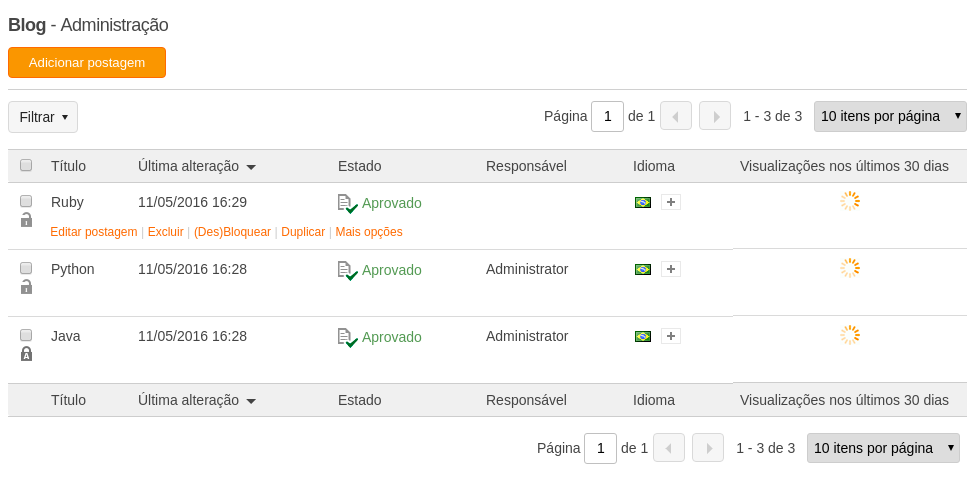Image resolution: width=975 pixels, height=493 pixels.
Task: Add a language translation for Ruby post
Action: [670, 202]
